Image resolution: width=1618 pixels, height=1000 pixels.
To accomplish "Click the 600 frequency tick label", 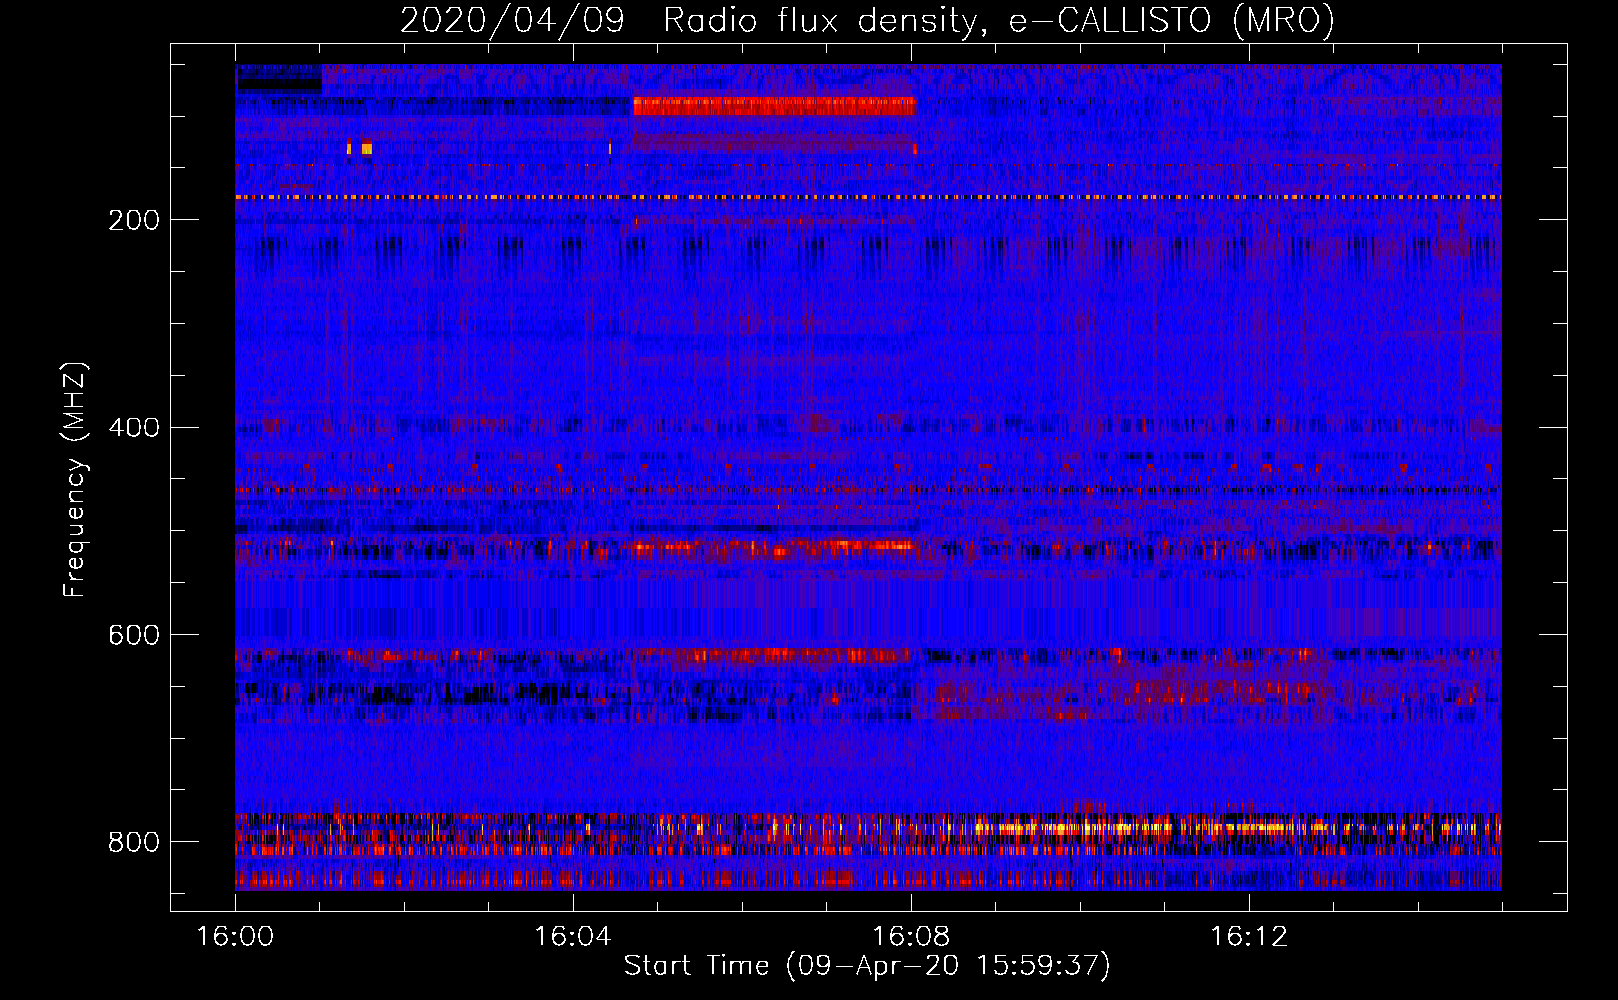I will pos(134,636).
